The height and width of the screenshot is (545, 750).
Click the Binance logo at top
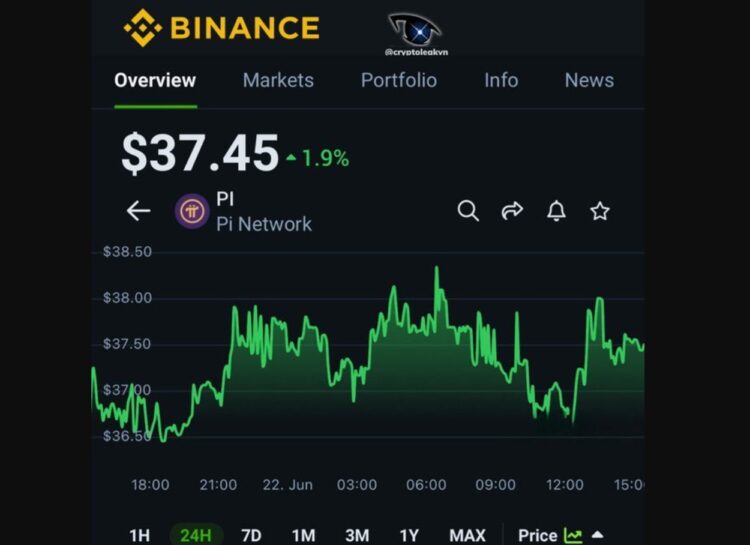[x=221, y=27]
